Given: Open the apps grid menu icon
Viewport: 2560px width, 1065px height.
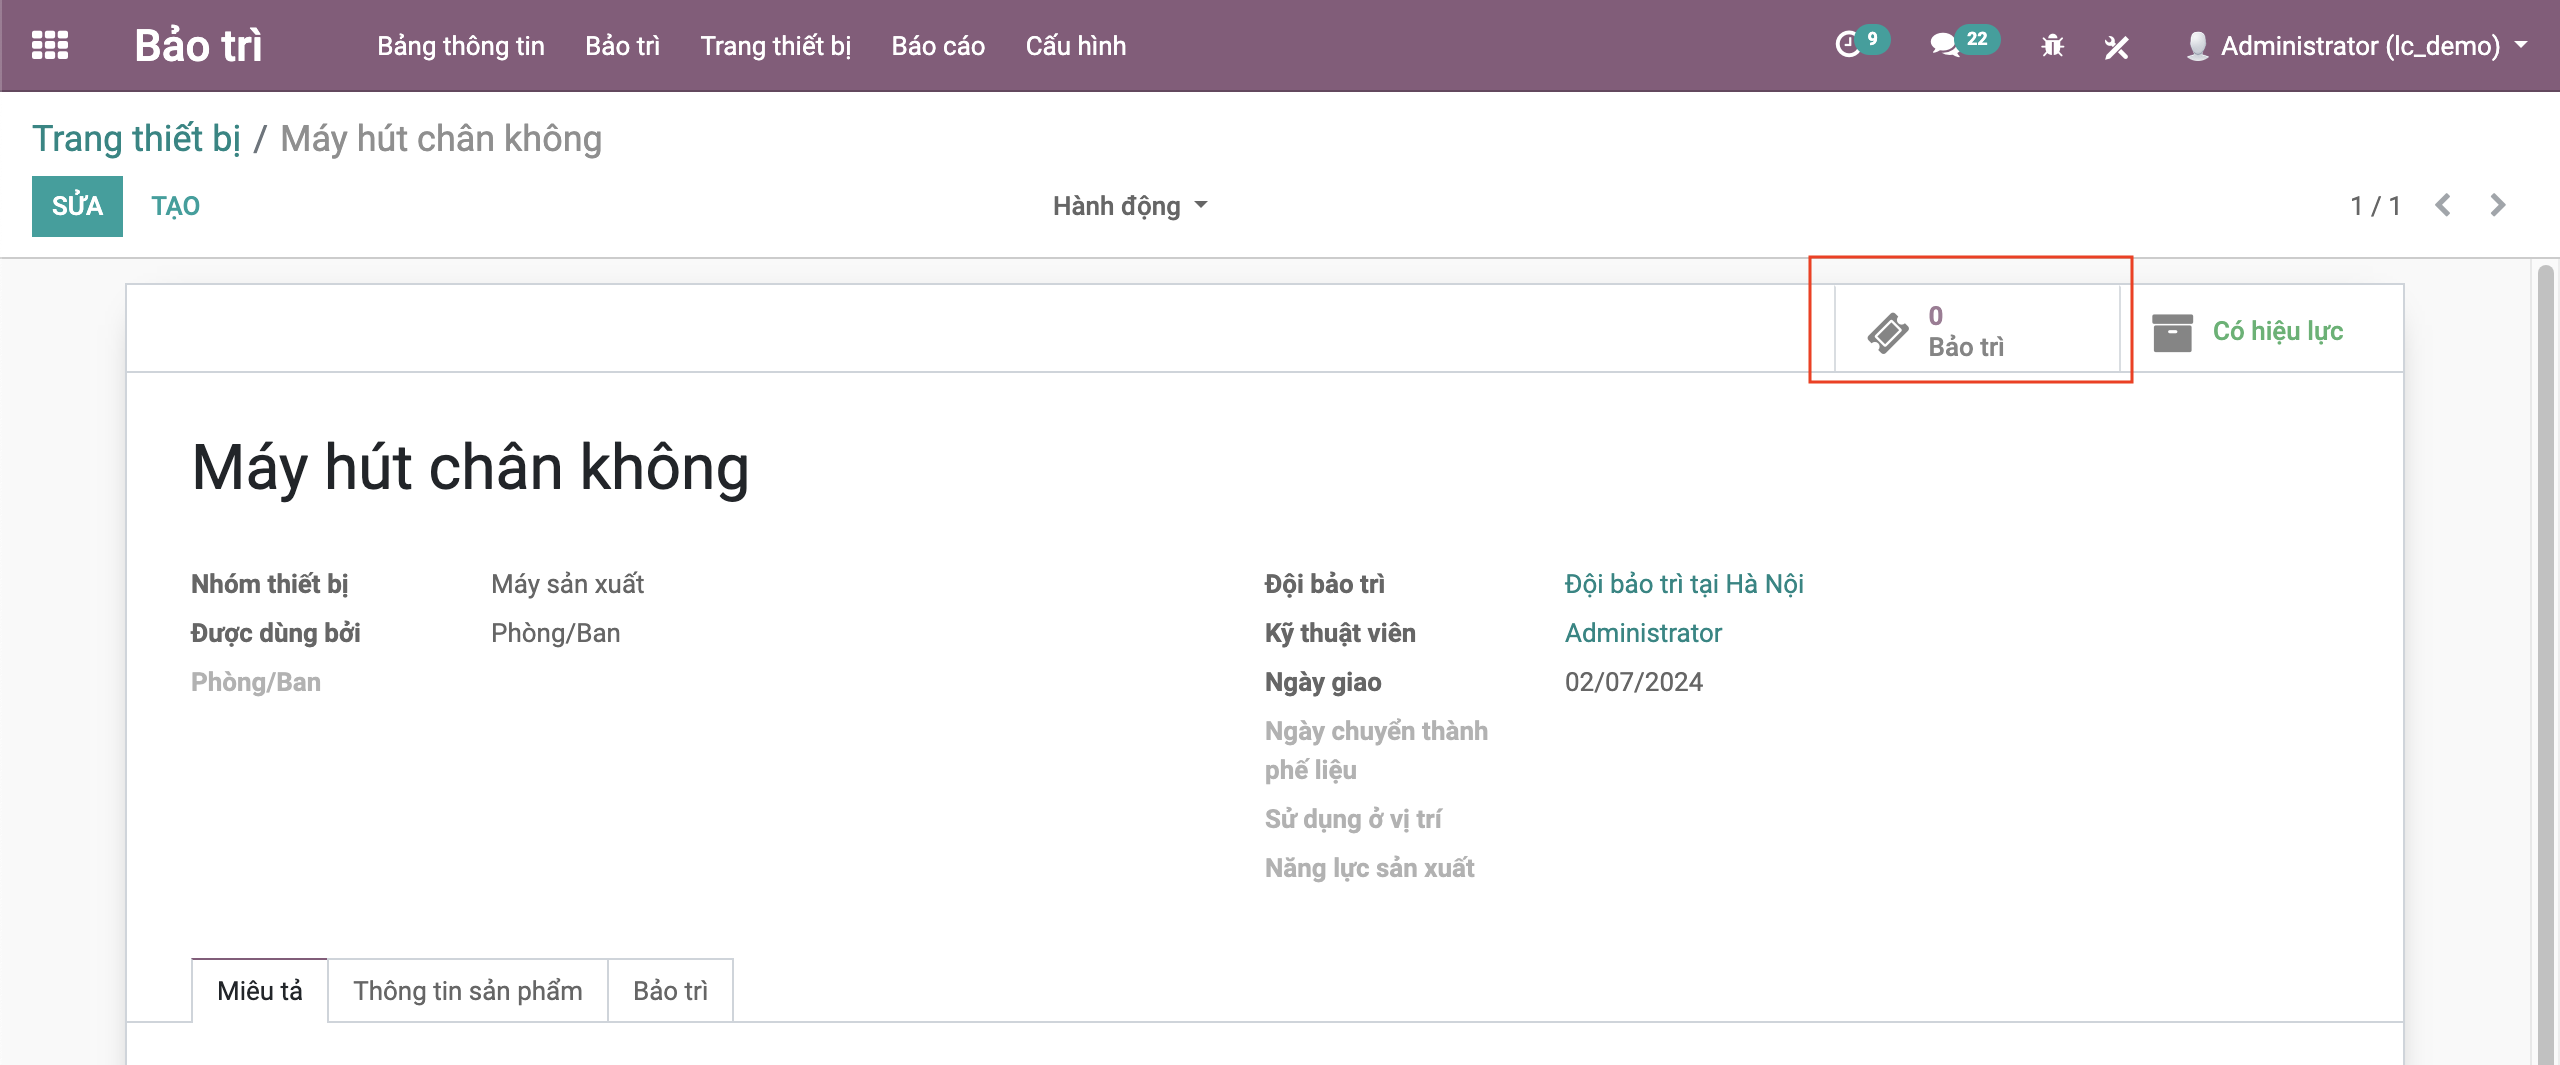Looking at the screenshot, I should tap(50, 46).
